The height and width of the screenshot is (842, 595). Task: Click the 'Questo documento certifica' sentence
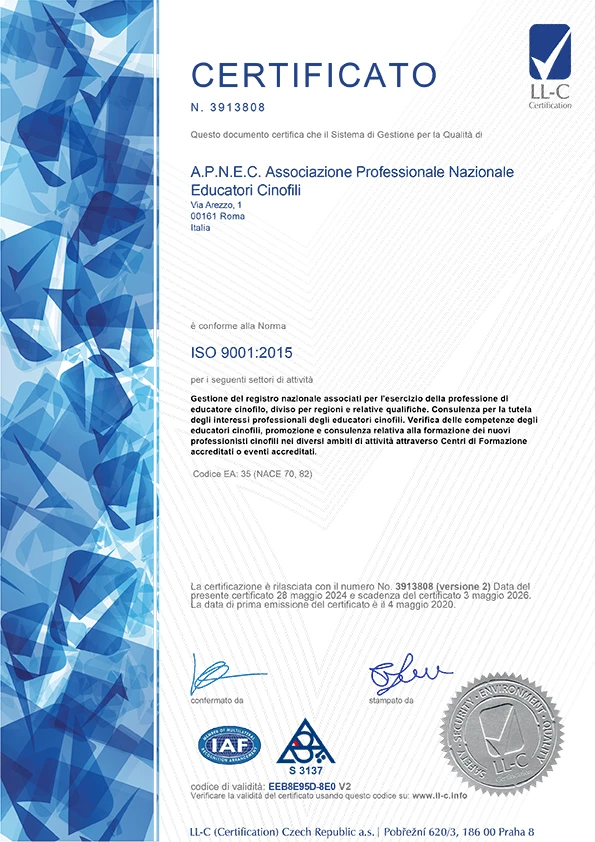336,135
